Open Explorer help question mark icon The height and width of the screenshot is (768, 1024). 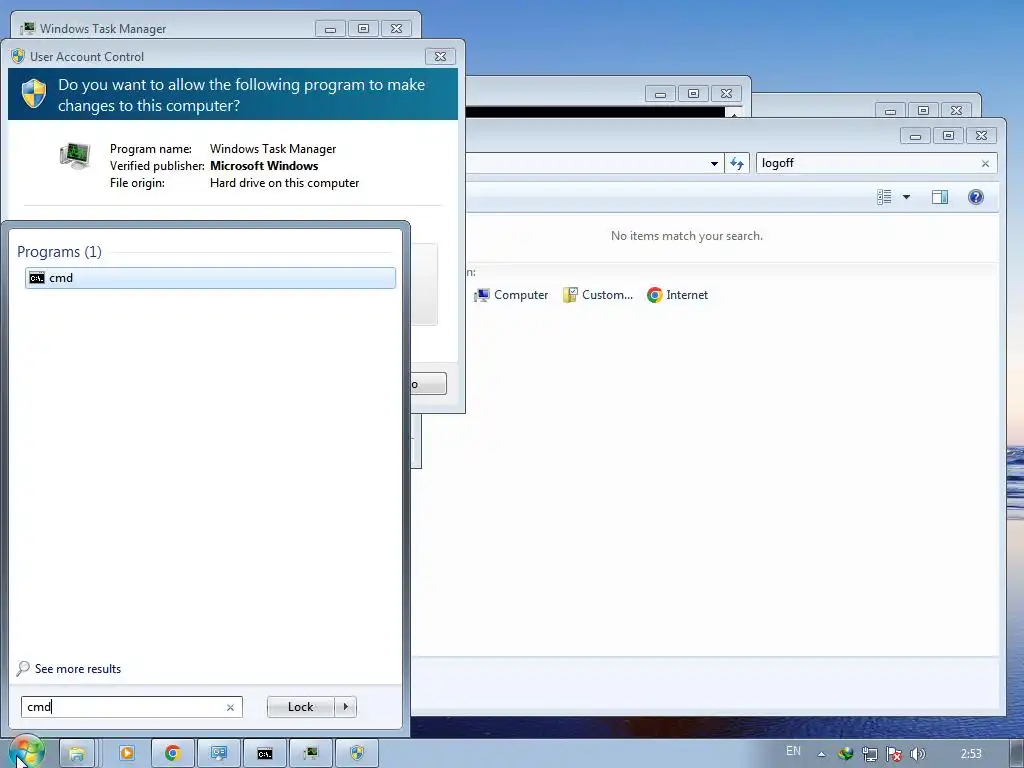976,197
